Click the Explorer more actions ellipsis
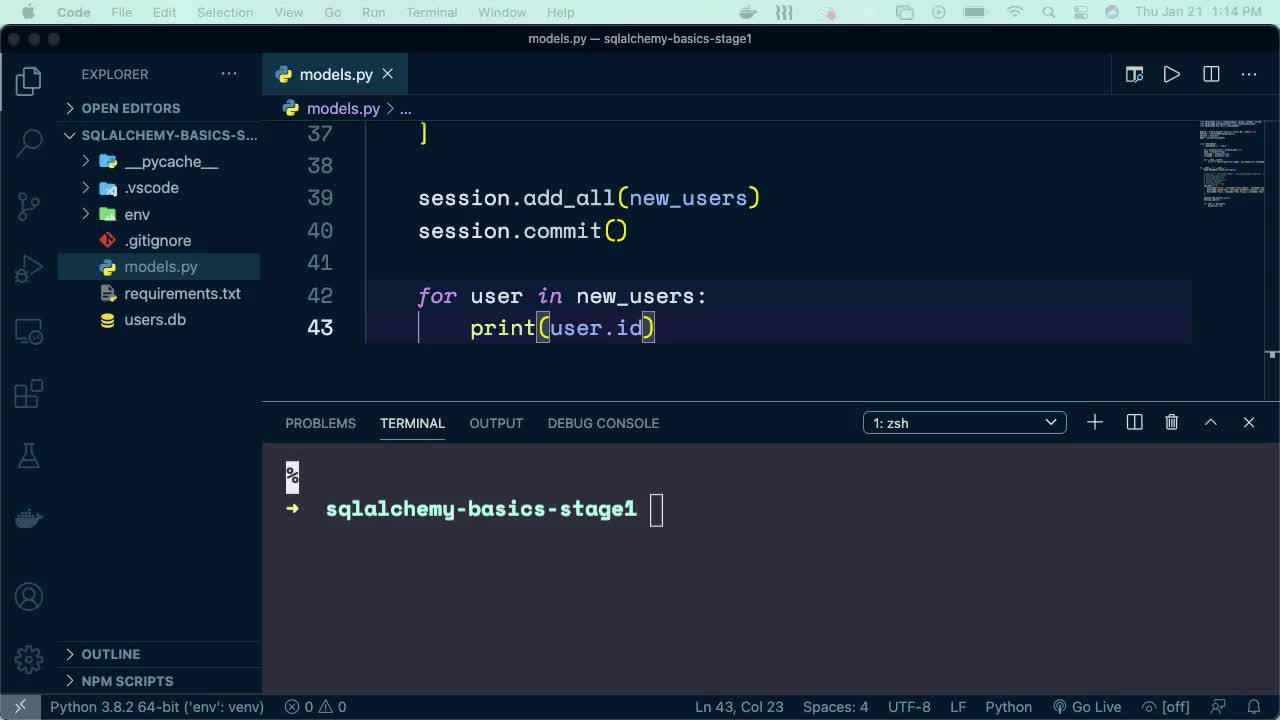 point(229,74)
